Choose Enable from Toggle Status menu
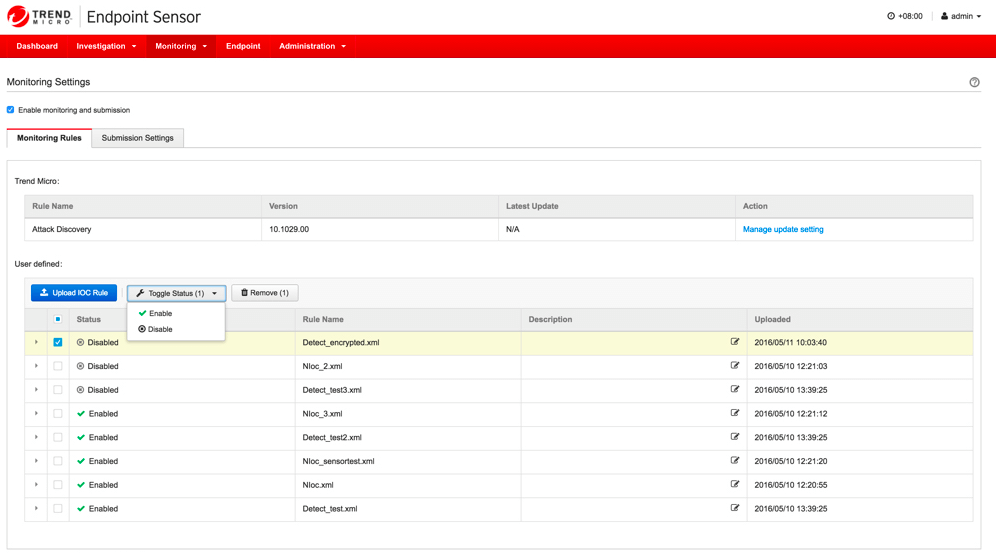Screen dimensions: 996x553 click(160, 313)
